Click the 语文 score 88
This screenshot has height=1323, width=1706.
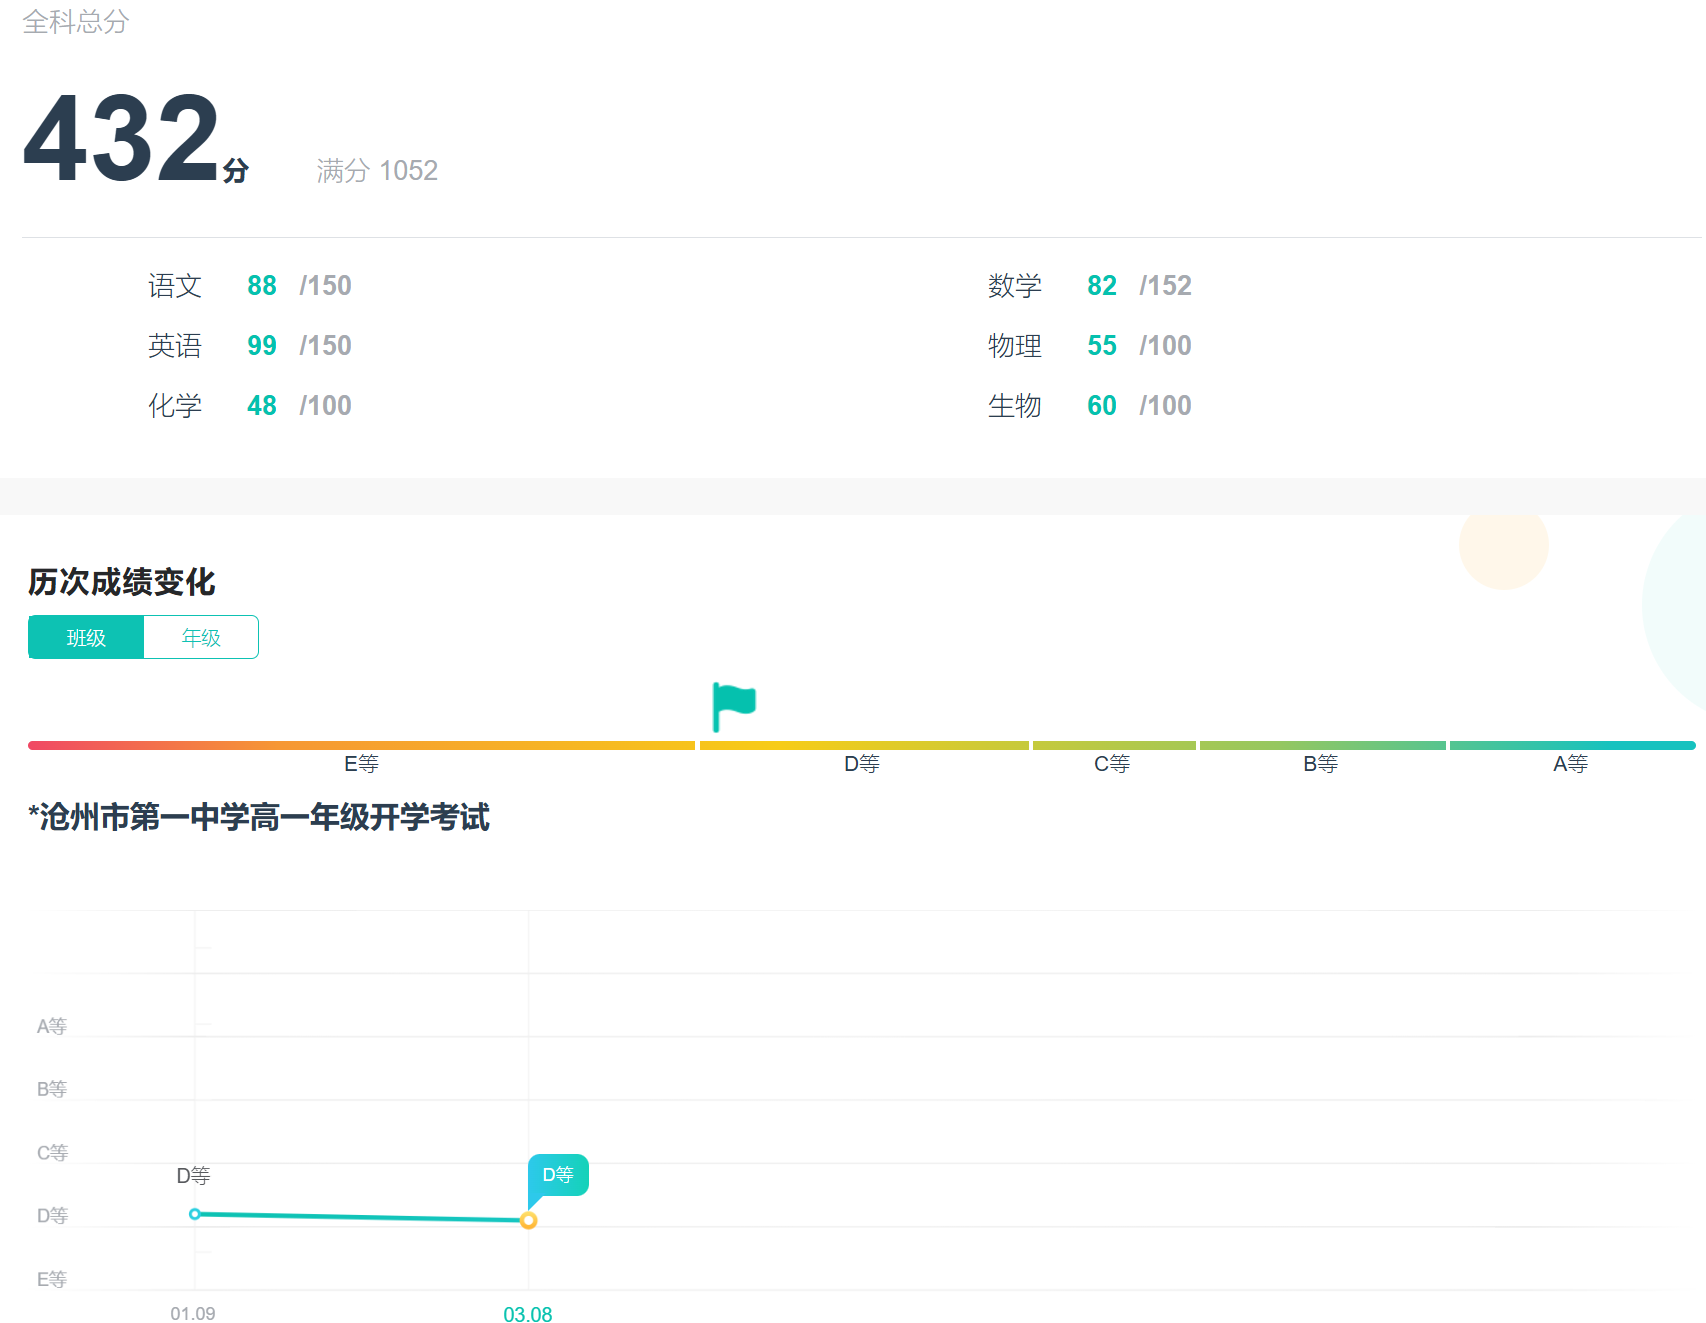[262, 286]
